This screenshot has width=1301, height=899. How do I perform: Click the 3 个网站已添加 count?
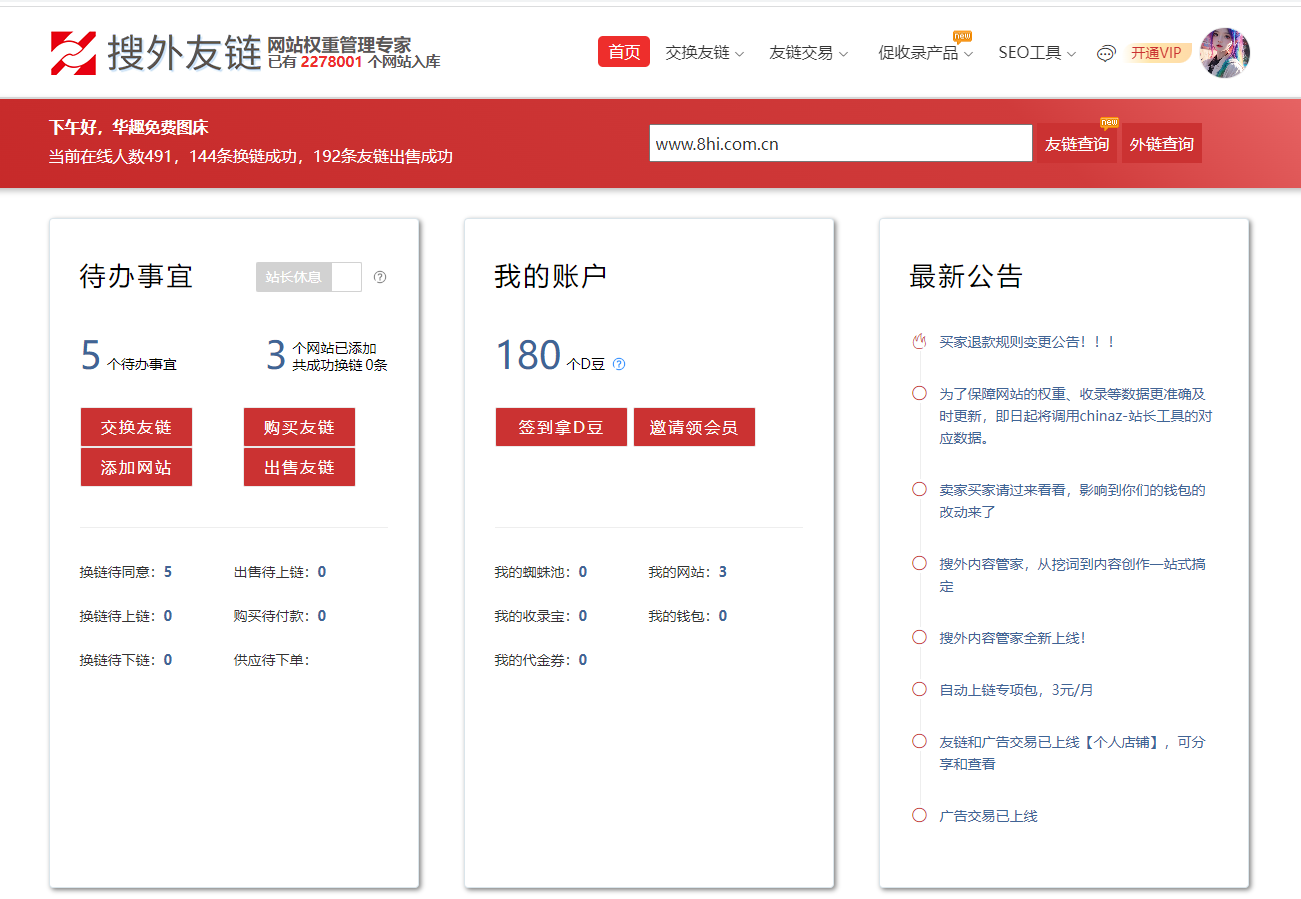click(x=276, y=355)
